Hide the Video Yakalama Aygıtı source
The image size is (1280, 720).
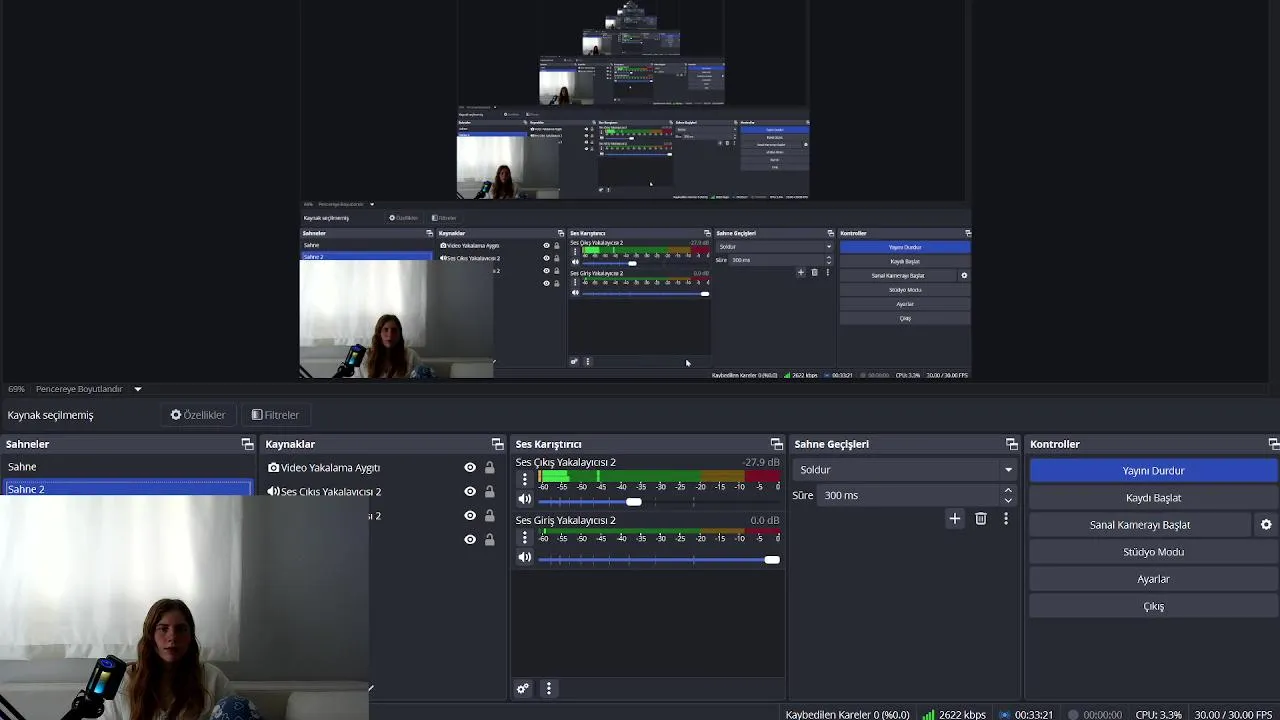(470, 467)
